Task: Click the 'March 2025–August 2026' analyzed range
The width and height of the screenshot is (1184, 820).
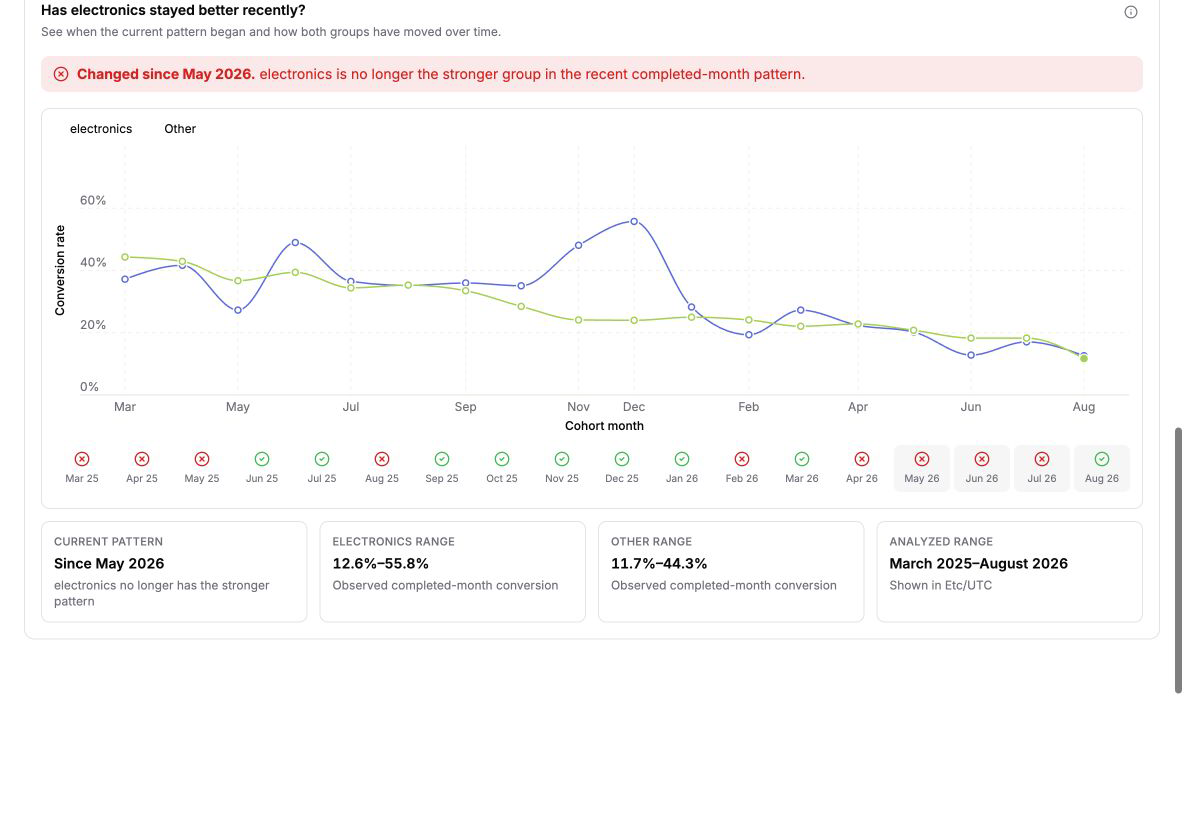Action: (979, 563)
